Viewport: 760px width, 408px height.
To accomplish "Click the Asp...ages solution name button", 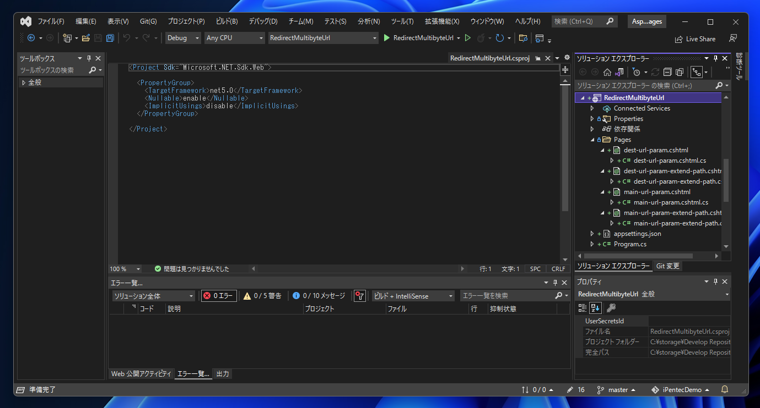I will pyautogui.click(x=647, y=21).
